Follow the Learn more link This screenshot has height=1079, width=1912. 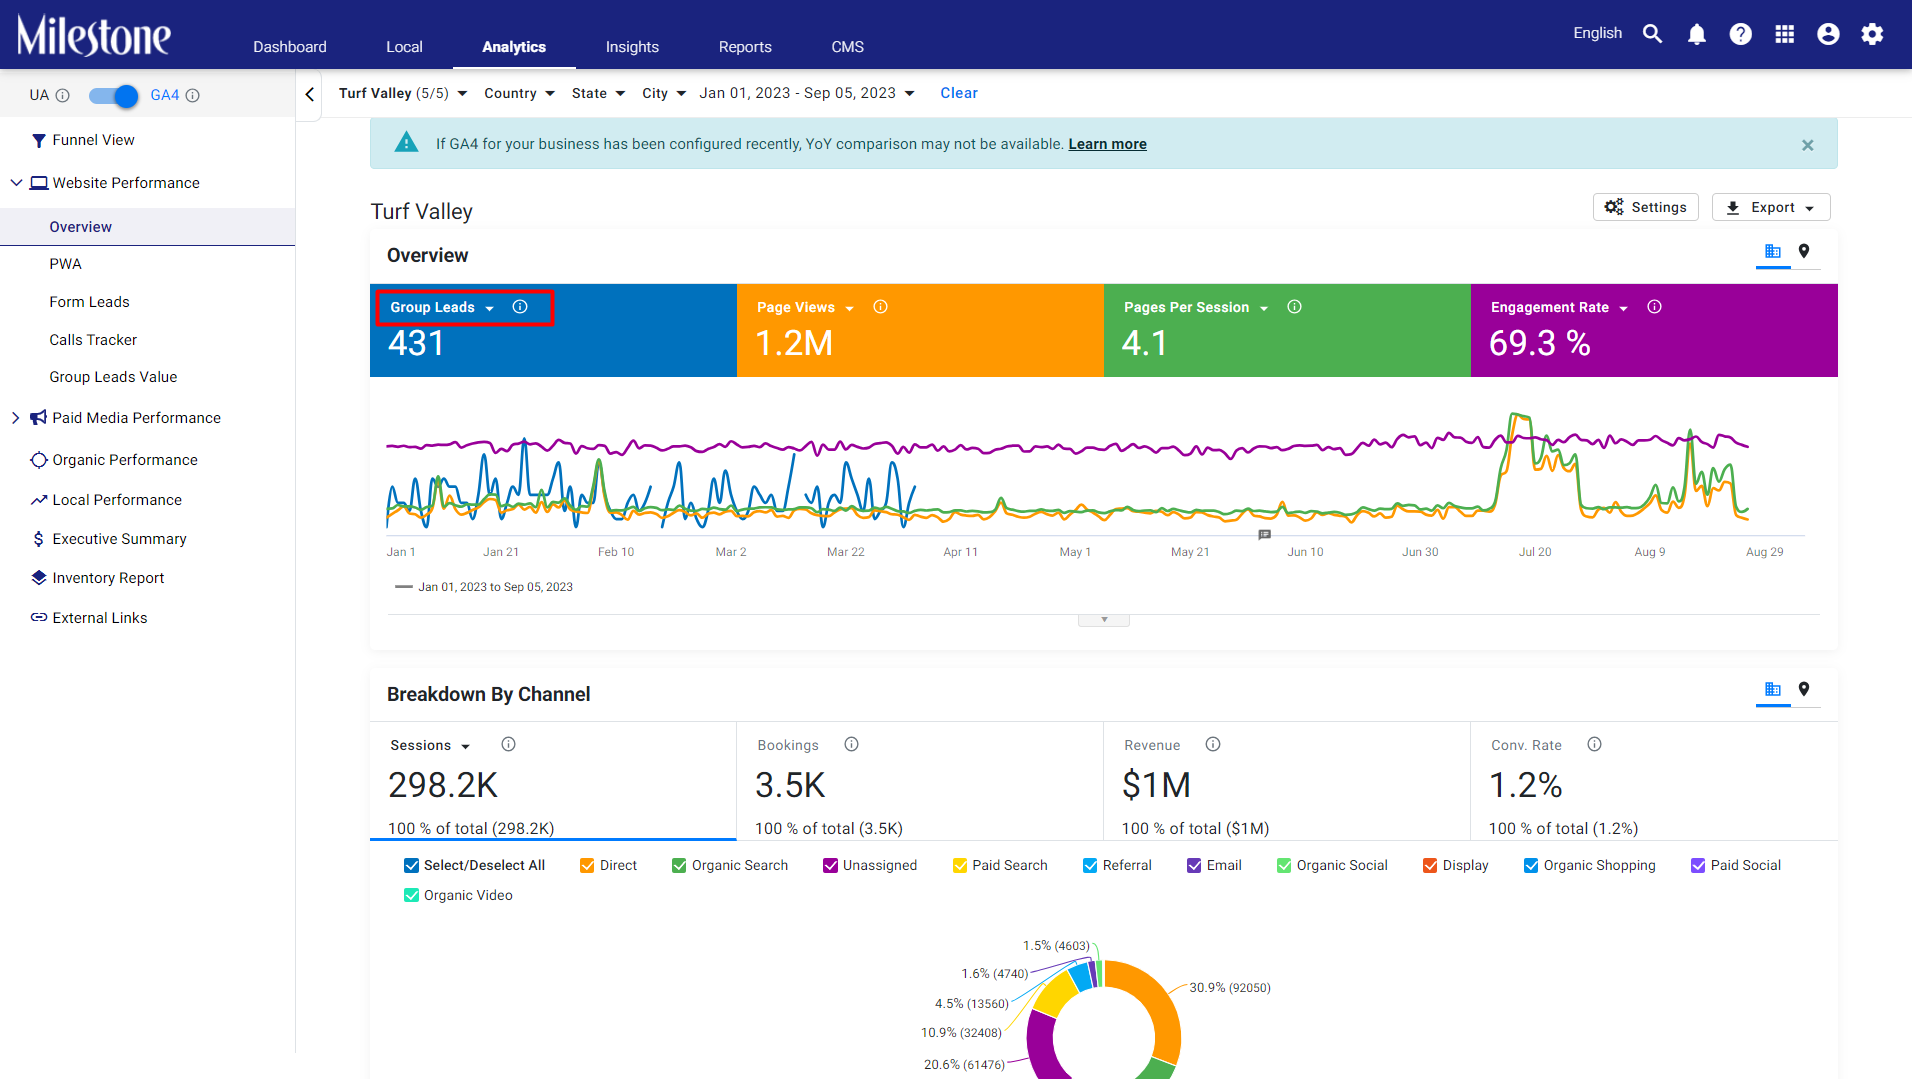click(1108, 144)
